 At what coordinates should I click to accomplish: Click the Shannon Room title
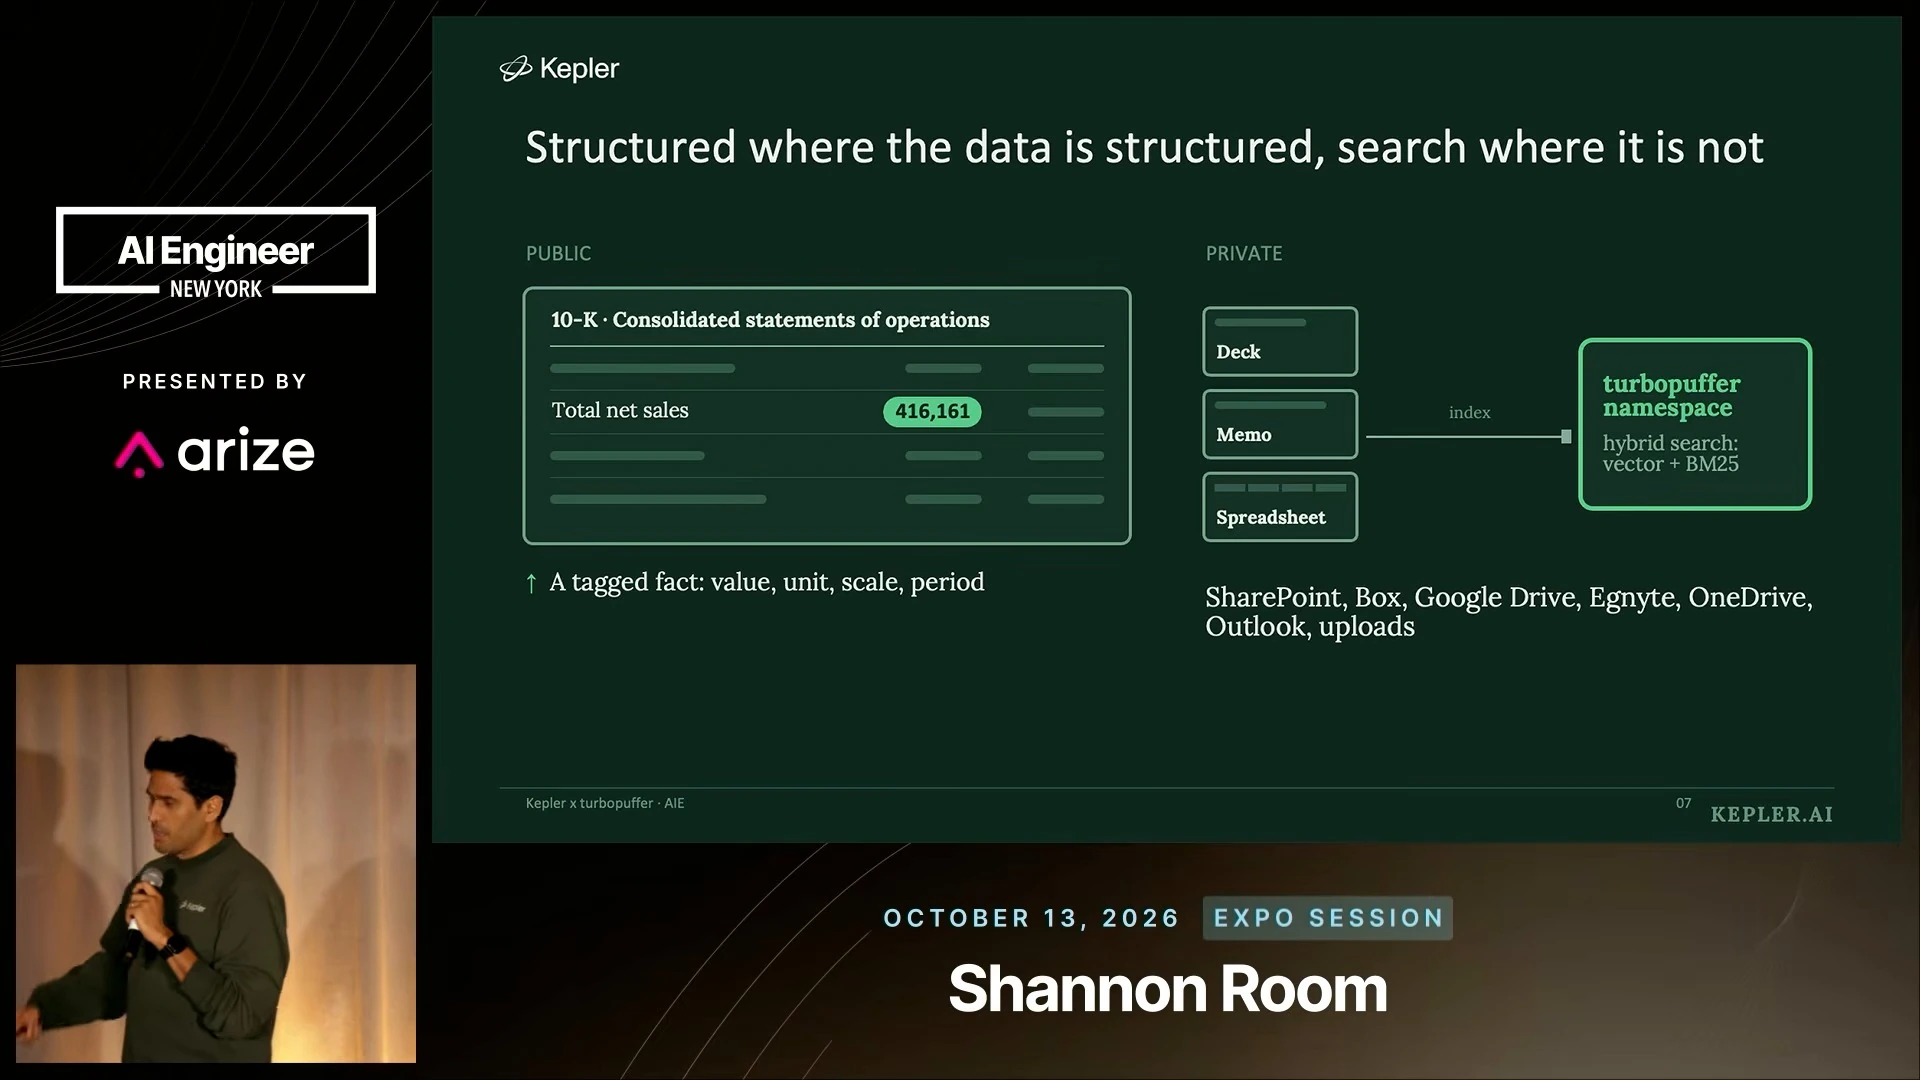pyautogui.click(x=1168, y=989)
